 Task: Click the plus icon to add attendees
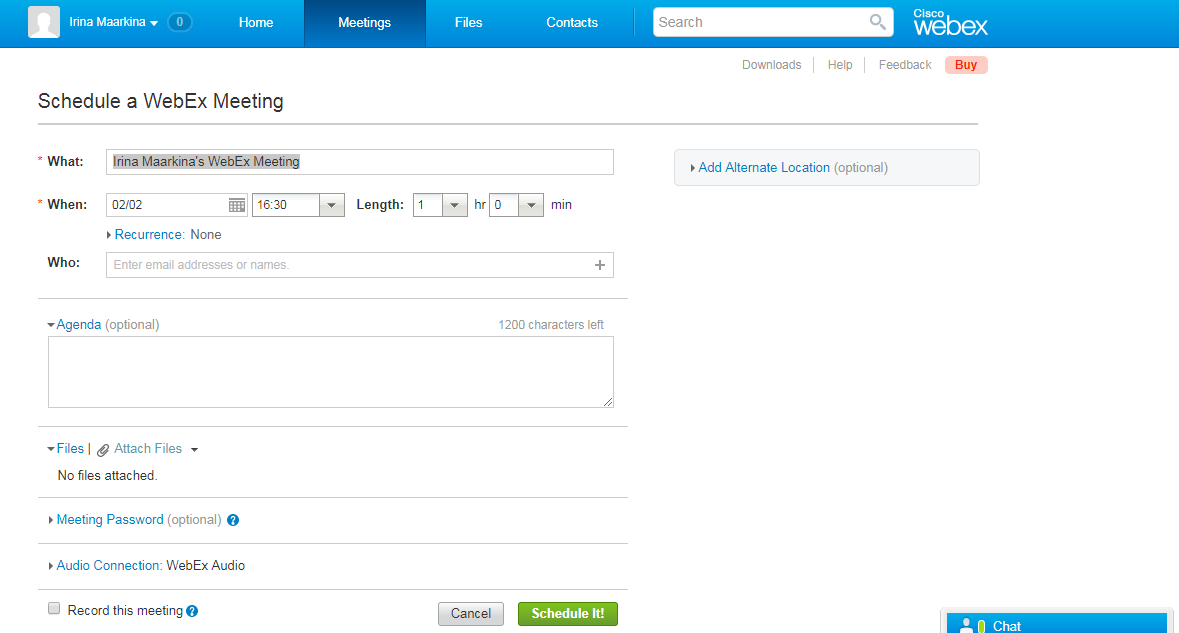(x=600, y=264)
